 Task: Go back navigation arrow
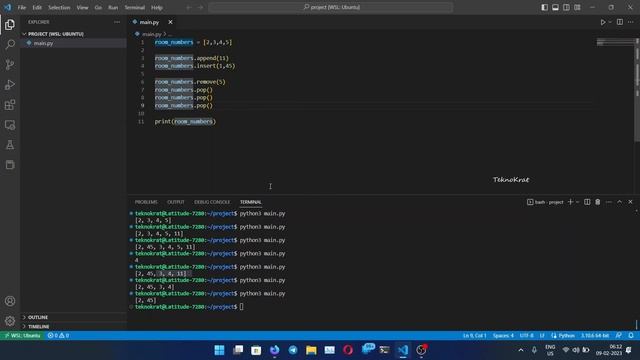189,7
